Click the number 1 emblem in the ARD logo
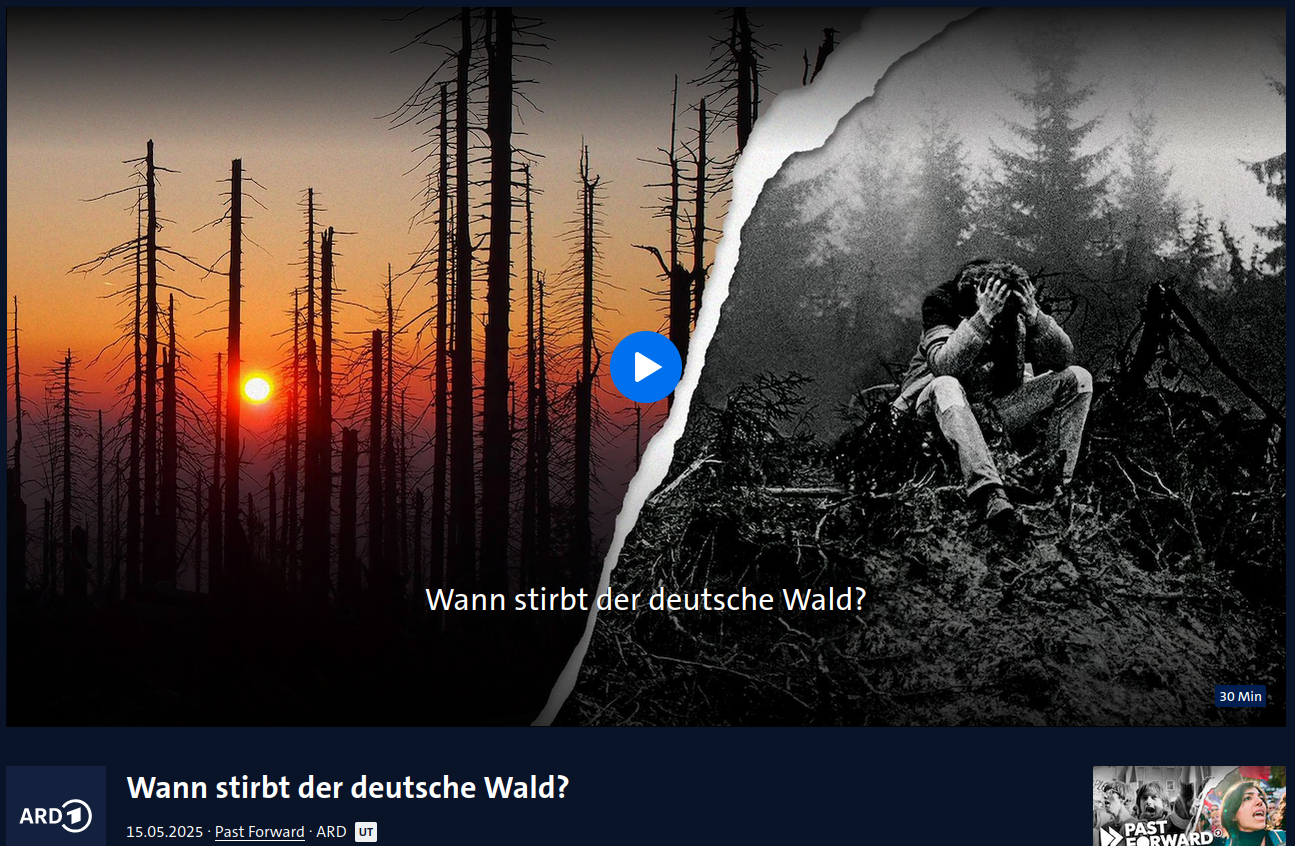This screenshot has height=846, width=1295. click(x=78, y=816)
